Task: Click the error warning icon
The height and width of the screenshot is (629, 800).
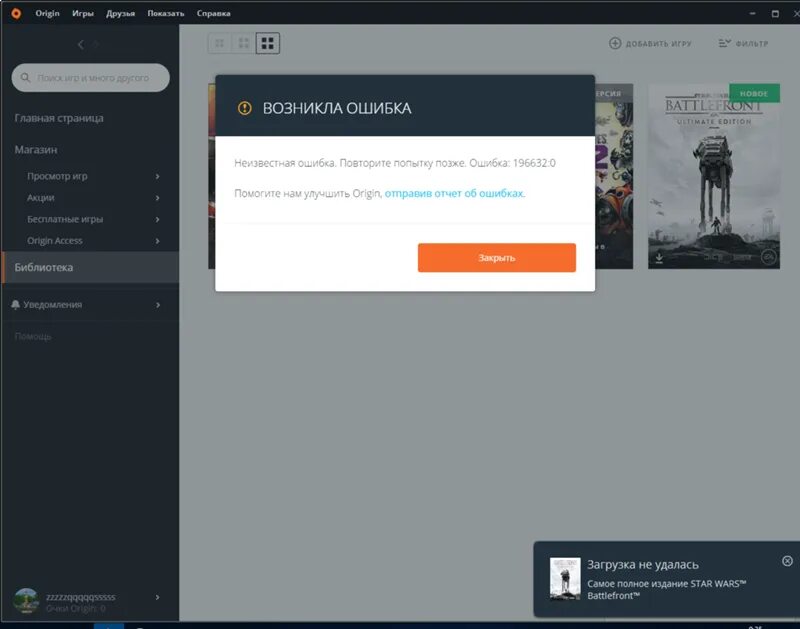Action: [245, 108]
